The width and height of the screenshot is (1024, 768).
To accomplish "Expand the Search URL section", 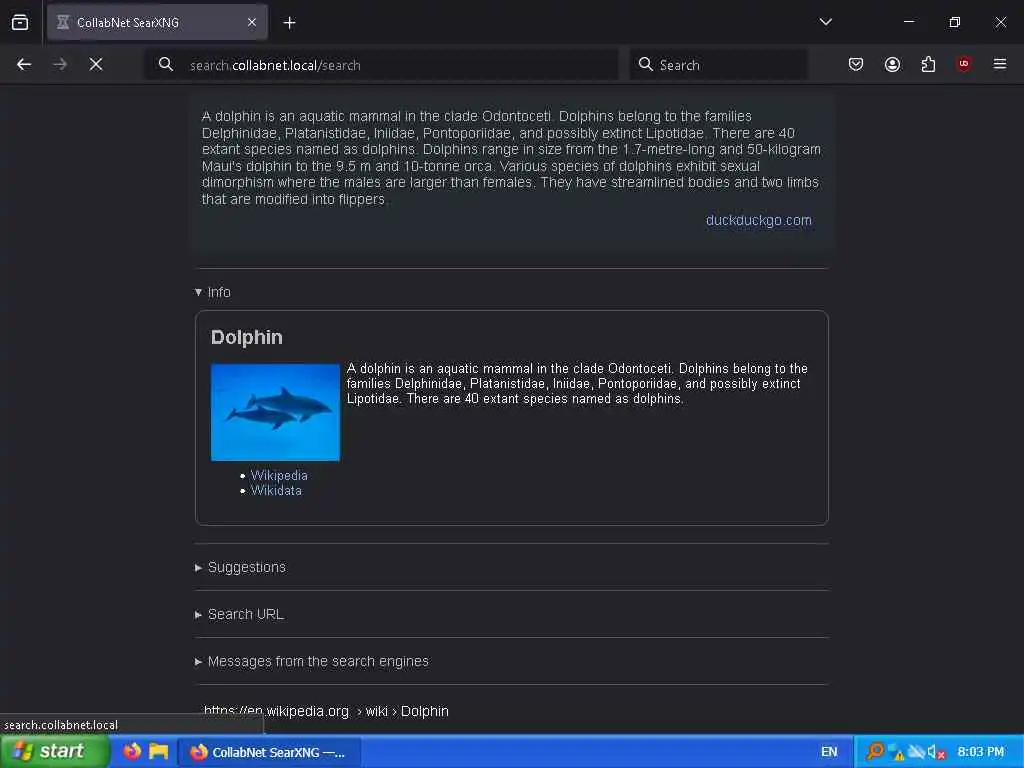I will [x=240, y=615].
